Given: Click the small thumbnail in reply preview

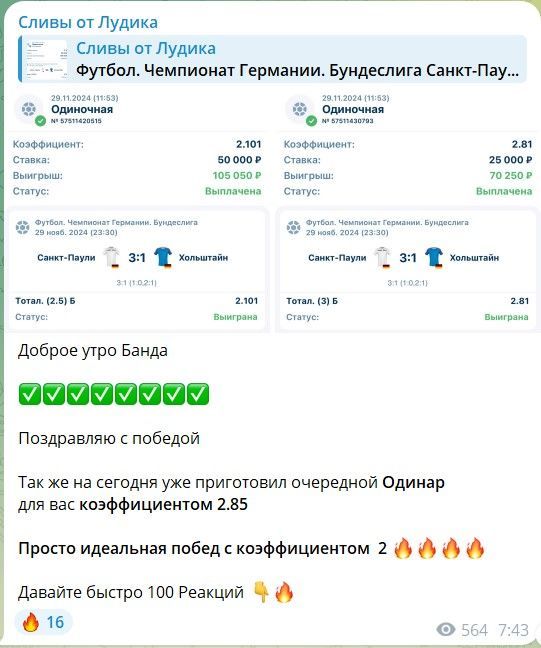Looking at the screenshot, I should [x=46, y=60].
